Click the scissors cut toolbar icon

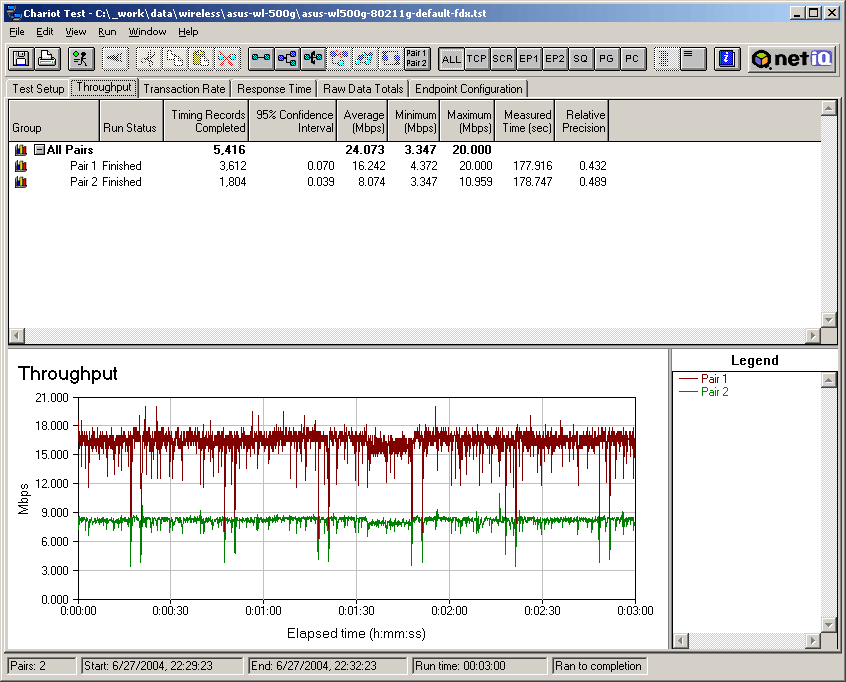[x=146, y=59]
